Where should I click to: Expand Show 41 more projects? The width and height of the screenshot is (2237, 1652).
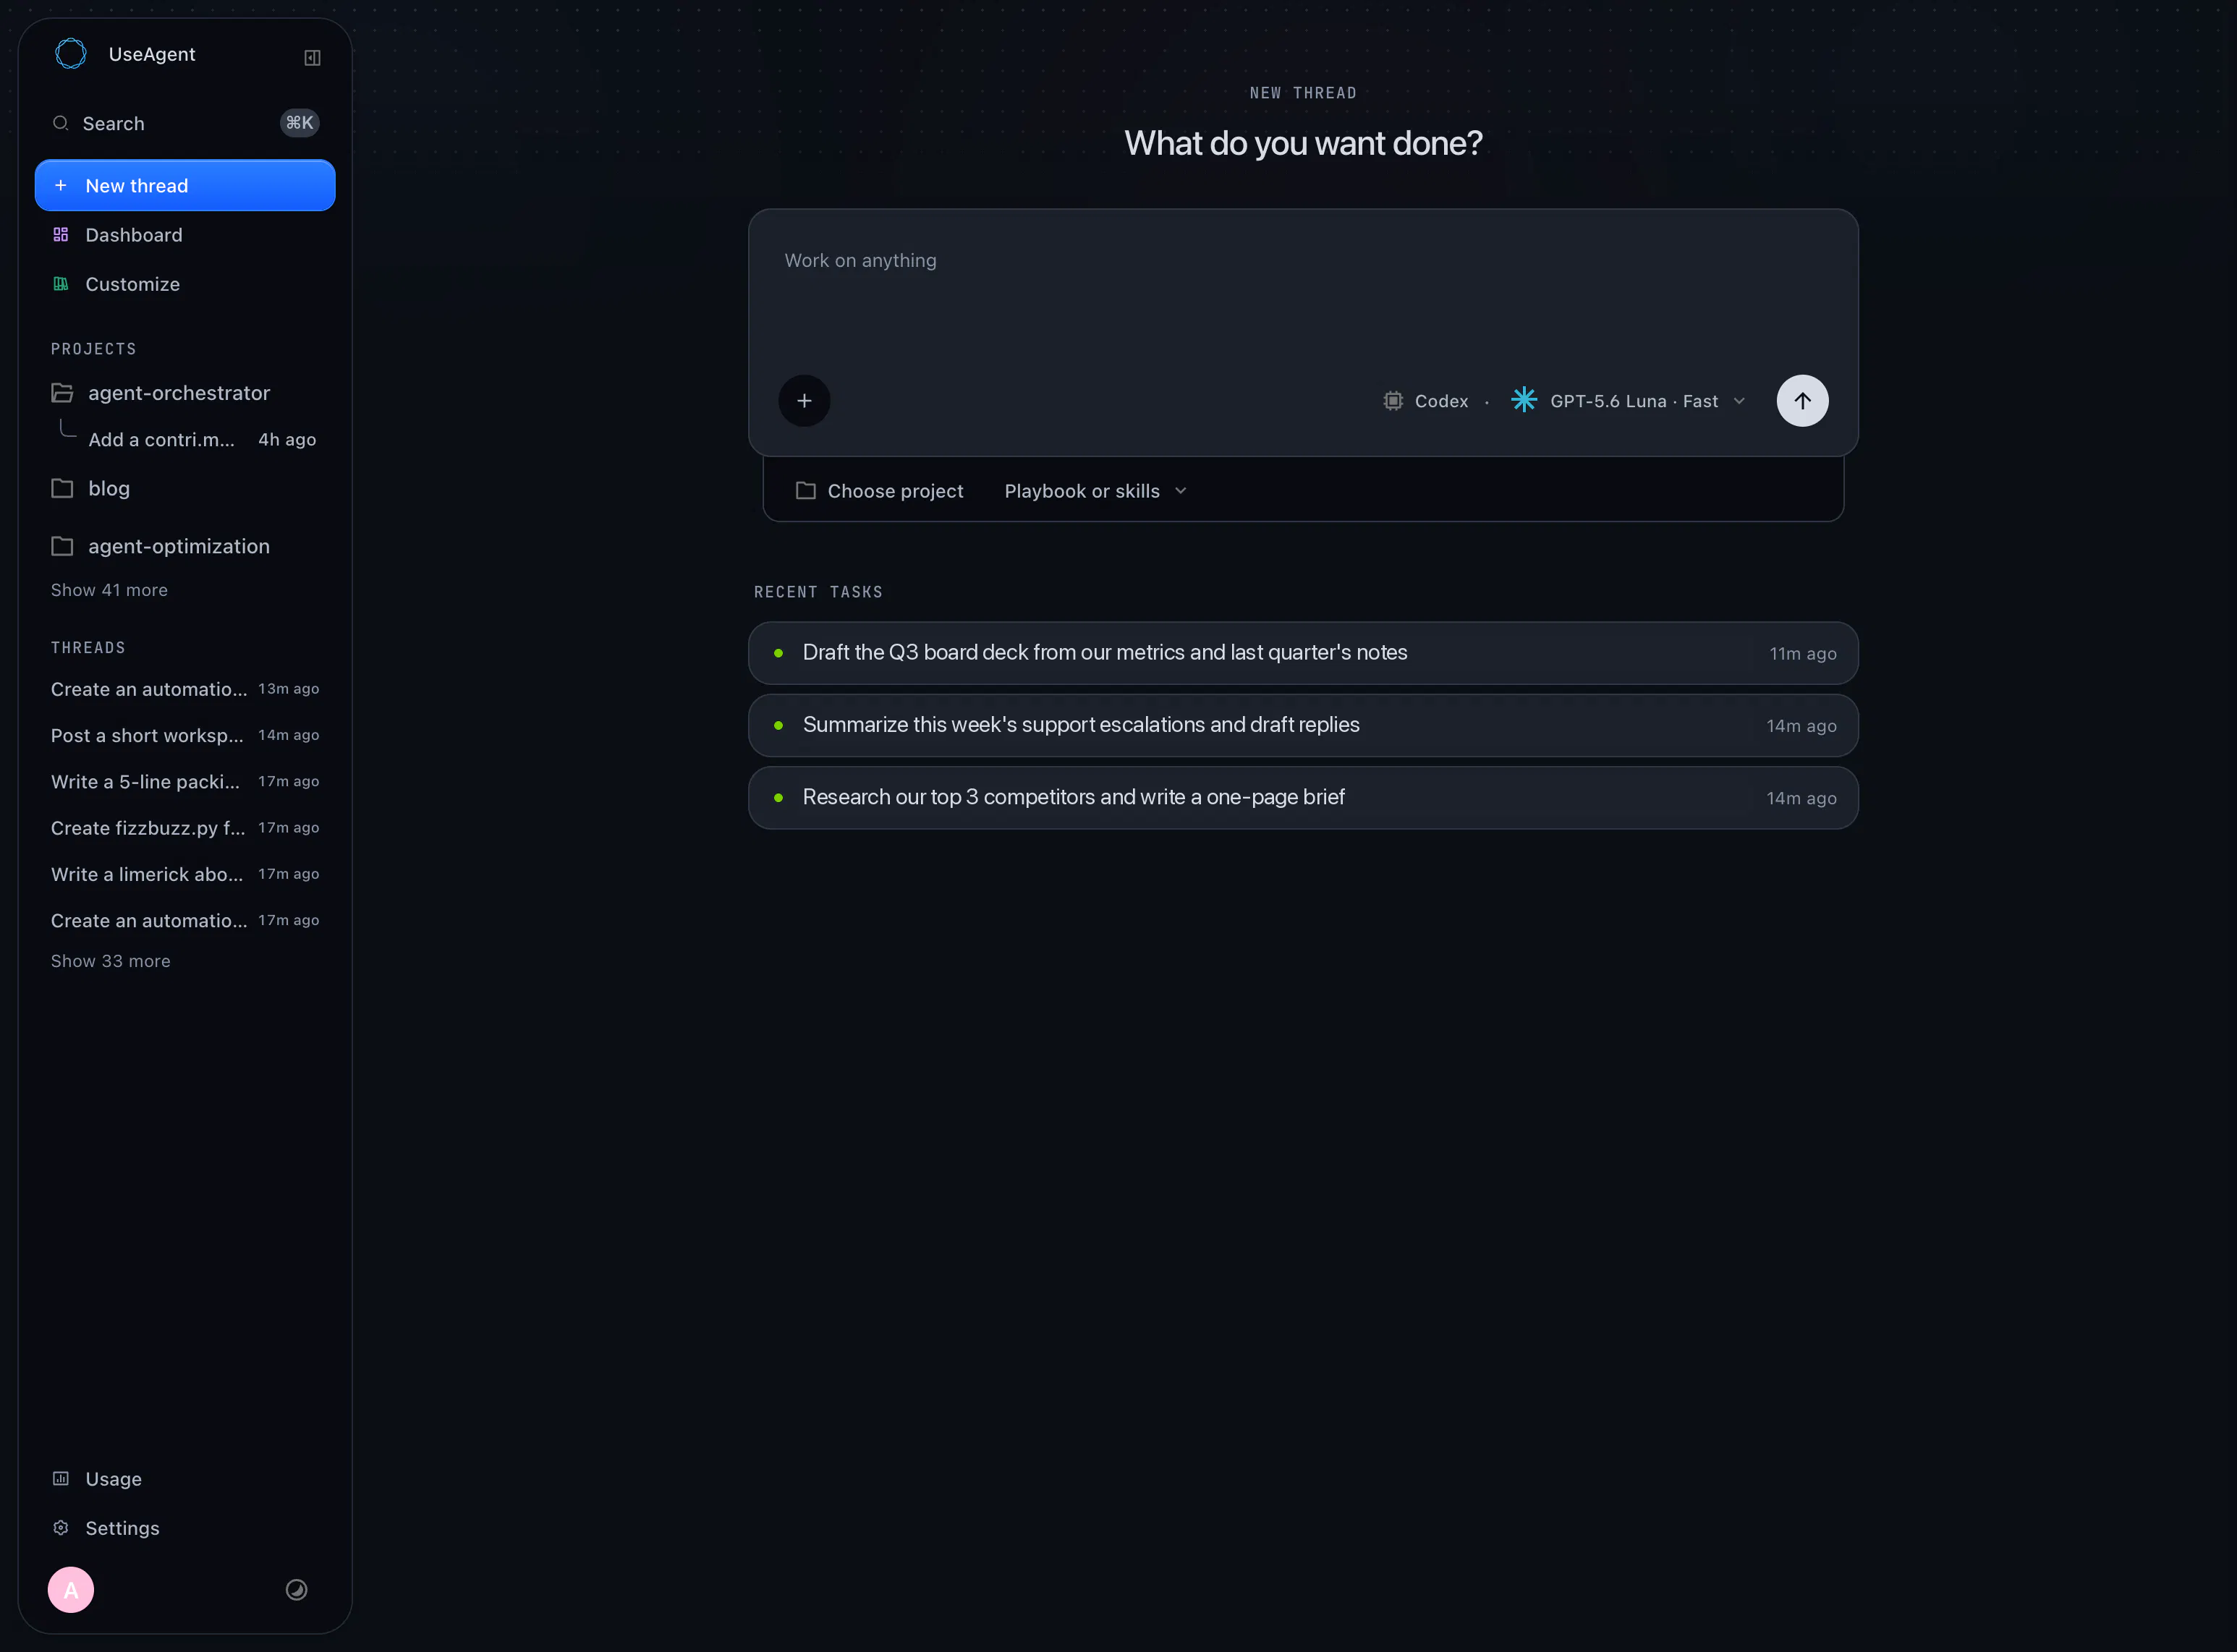(109, 590)
